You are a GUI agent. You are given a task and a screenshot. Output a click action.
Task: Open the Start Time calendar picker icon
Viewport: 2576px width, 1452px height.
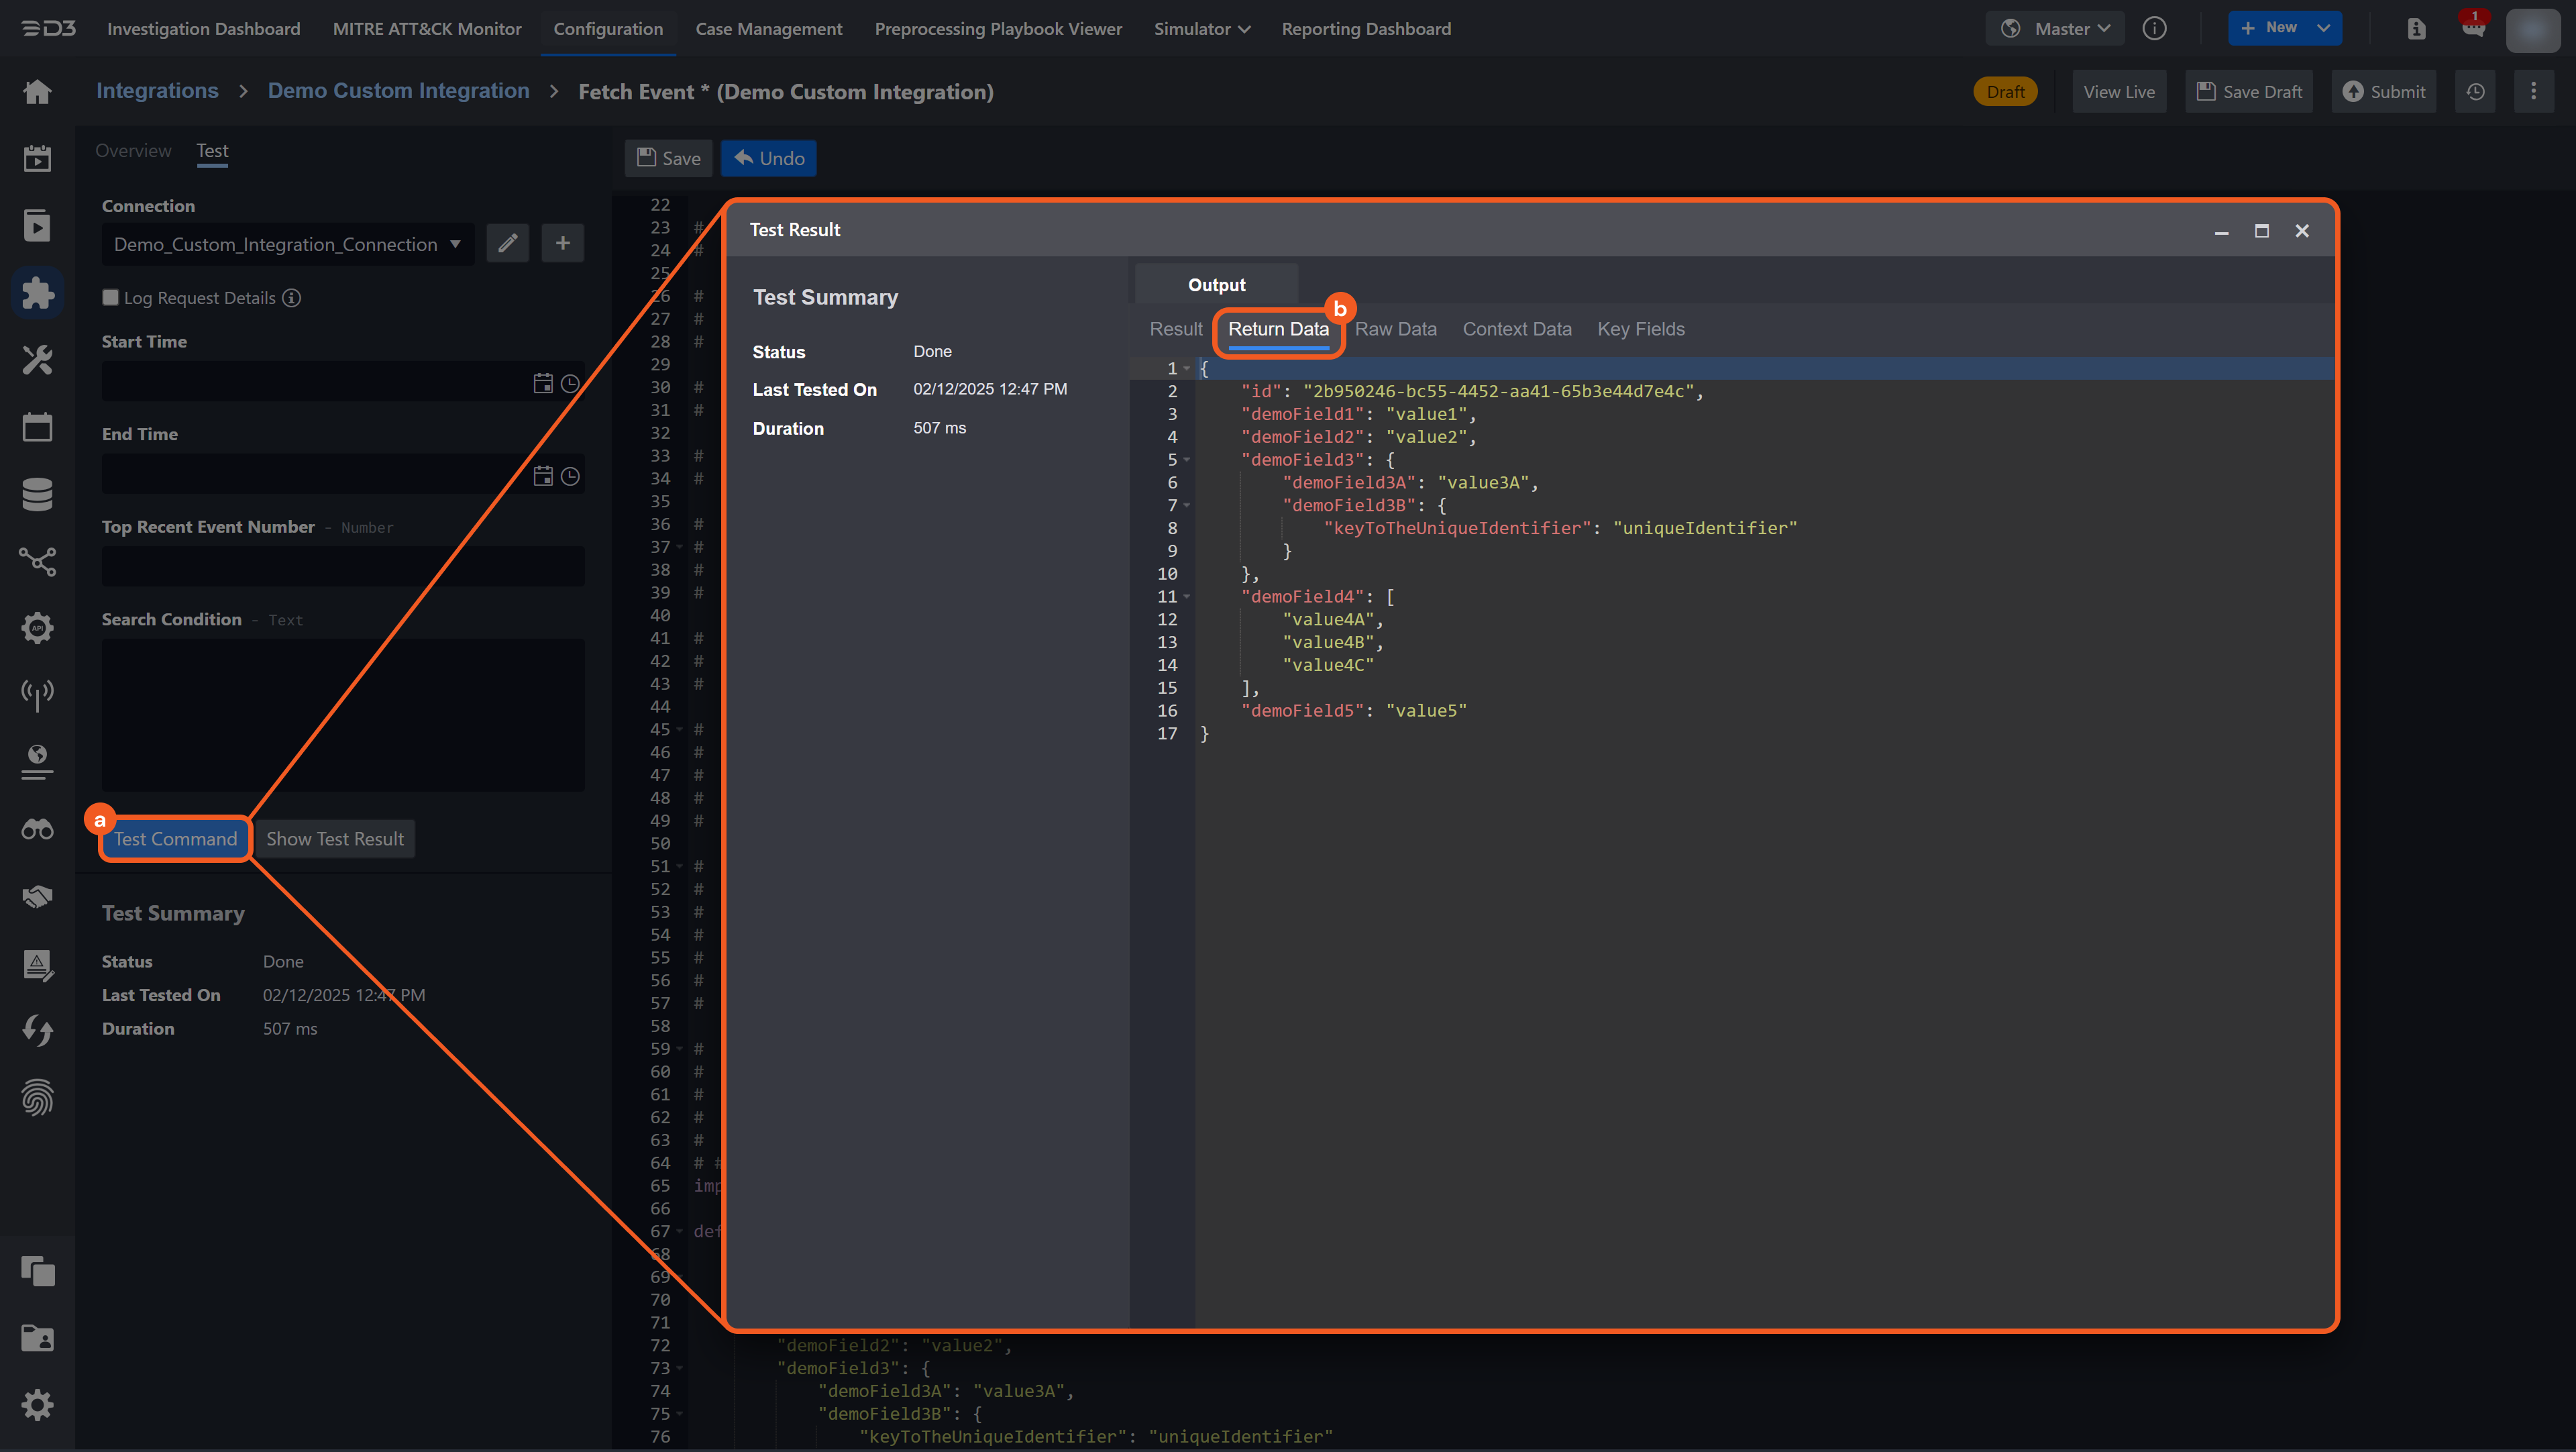pos(543,383)
